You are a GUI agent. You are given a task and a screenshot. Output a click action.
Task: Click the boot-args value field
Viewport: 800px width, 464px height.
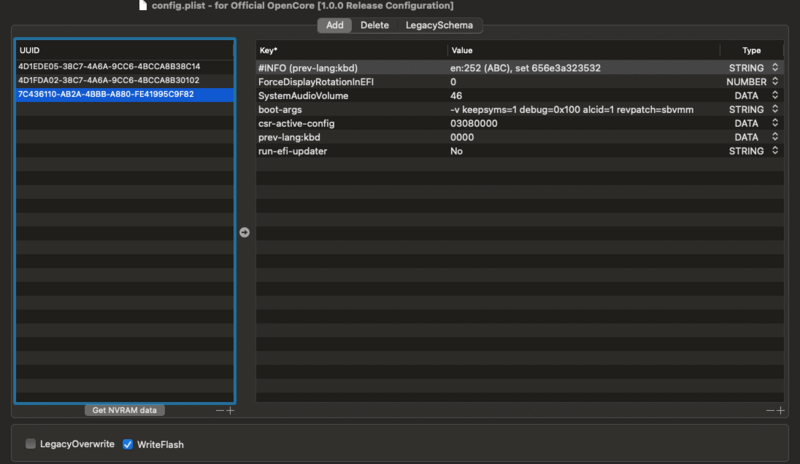click(x=572, y=109)
